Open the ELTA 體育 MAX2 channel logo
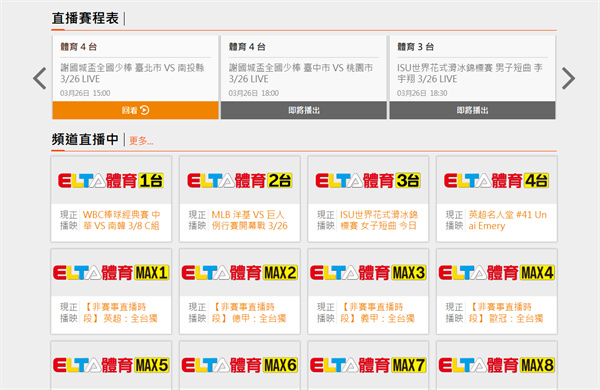The height and width of the screenshot is (390, 600). point(240,273)
